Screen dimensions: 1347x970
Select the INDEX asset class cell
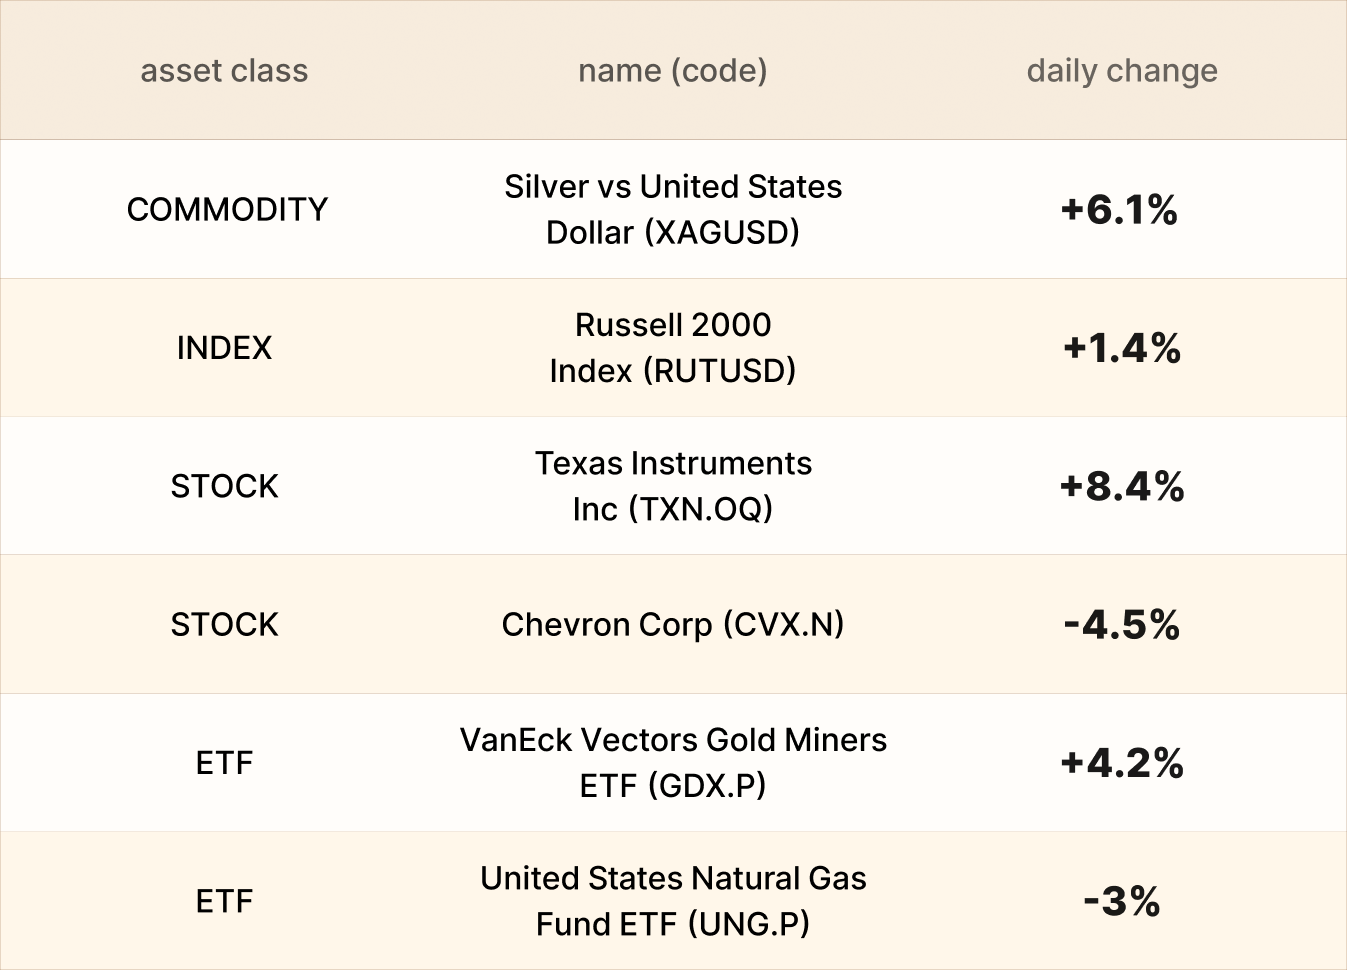click(224, 348)
